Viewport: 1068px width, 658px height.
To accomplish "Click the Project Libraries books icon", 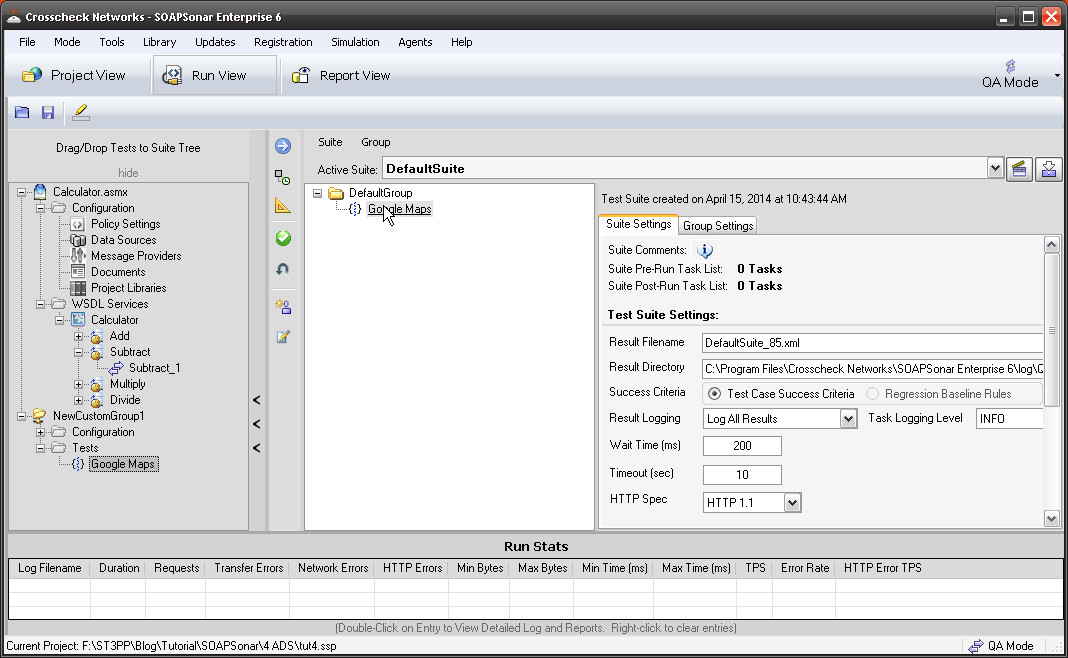I will [78, 288].
